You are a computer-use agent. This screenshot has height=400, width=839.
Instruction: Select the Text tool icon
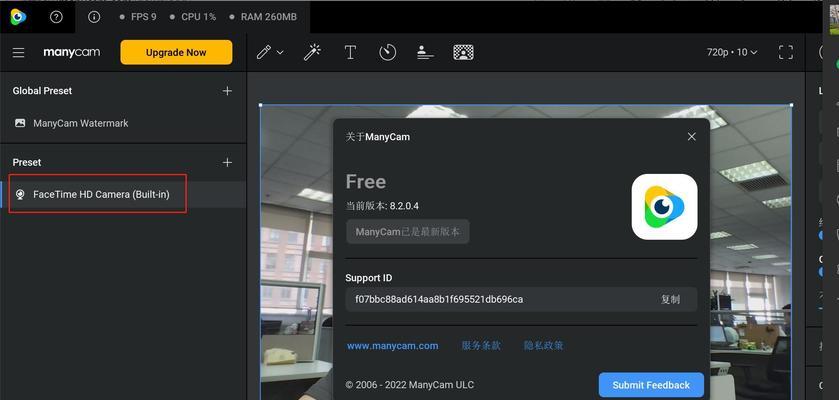pos(350,52)
